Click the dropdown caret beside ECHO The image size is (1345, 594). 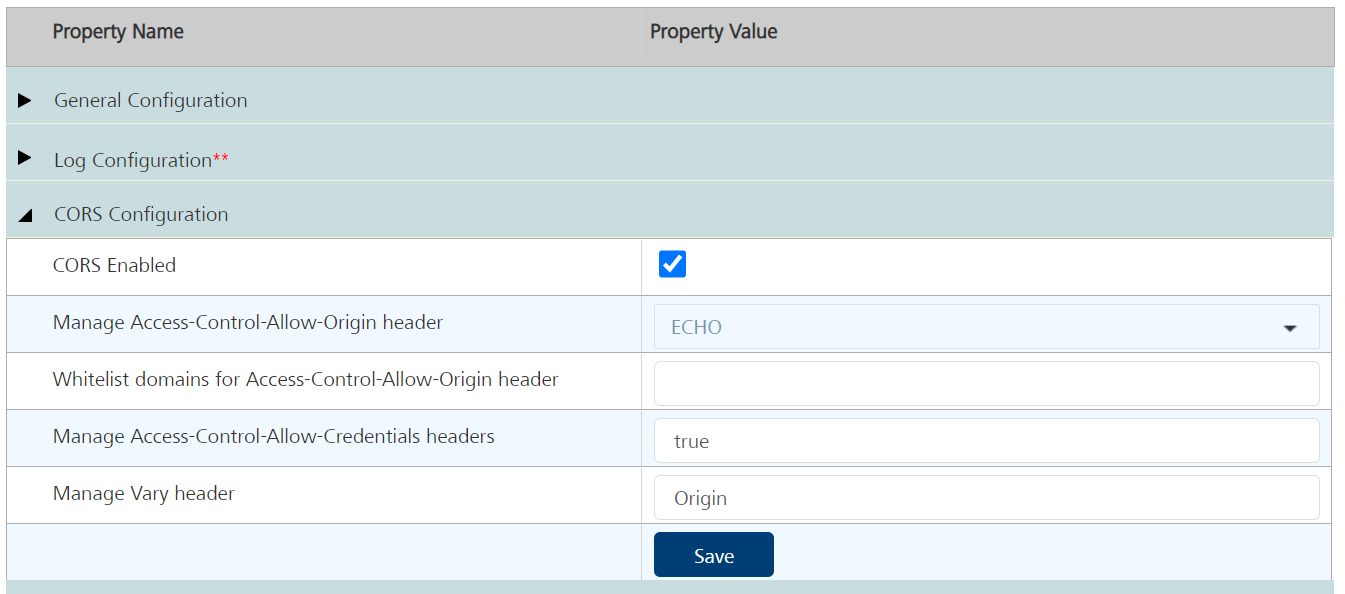click(1290, 328)
